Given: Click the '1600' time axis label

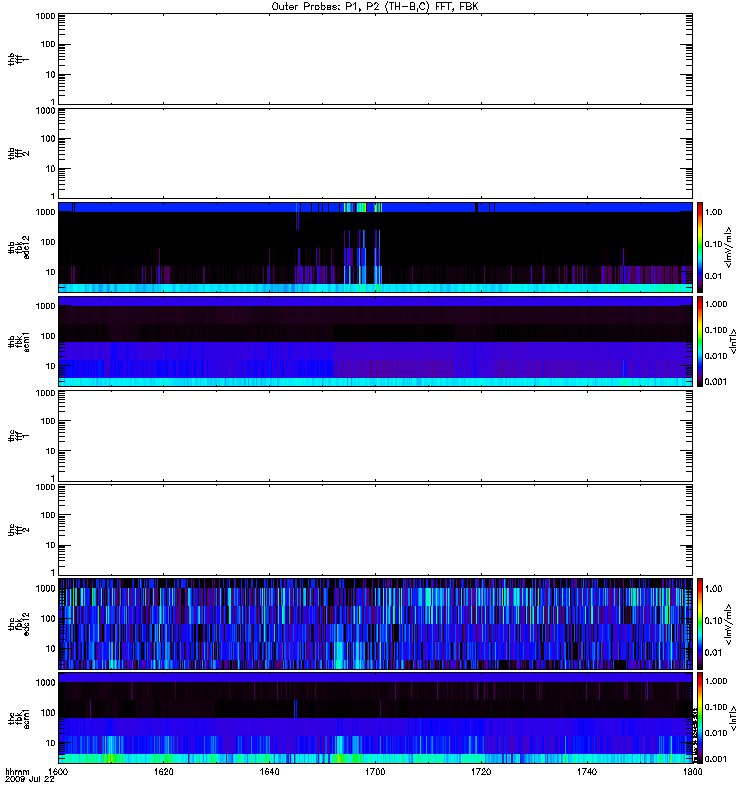Looking at the screenshot, I should 58,771.
